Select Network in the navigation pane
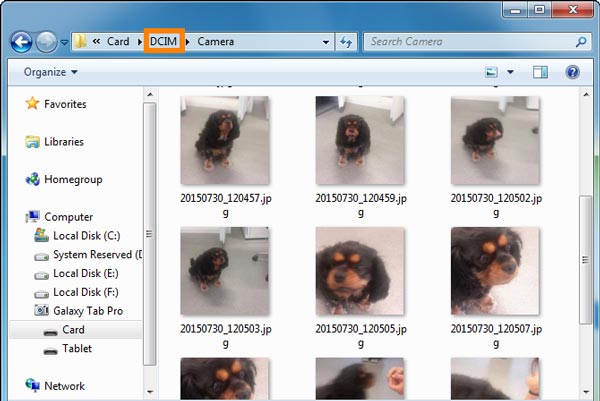Screen dimensions: 600x401 (x=64, y=386)
